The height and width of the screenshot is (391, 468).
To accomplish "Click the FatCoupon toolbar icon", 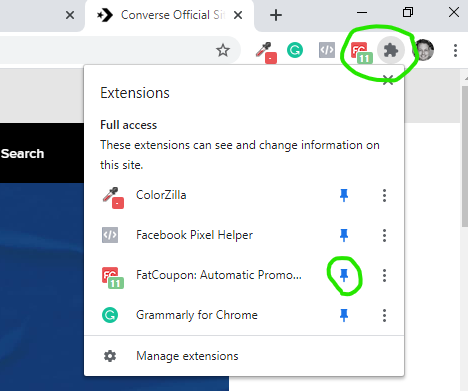I will (x=361, y=52).
